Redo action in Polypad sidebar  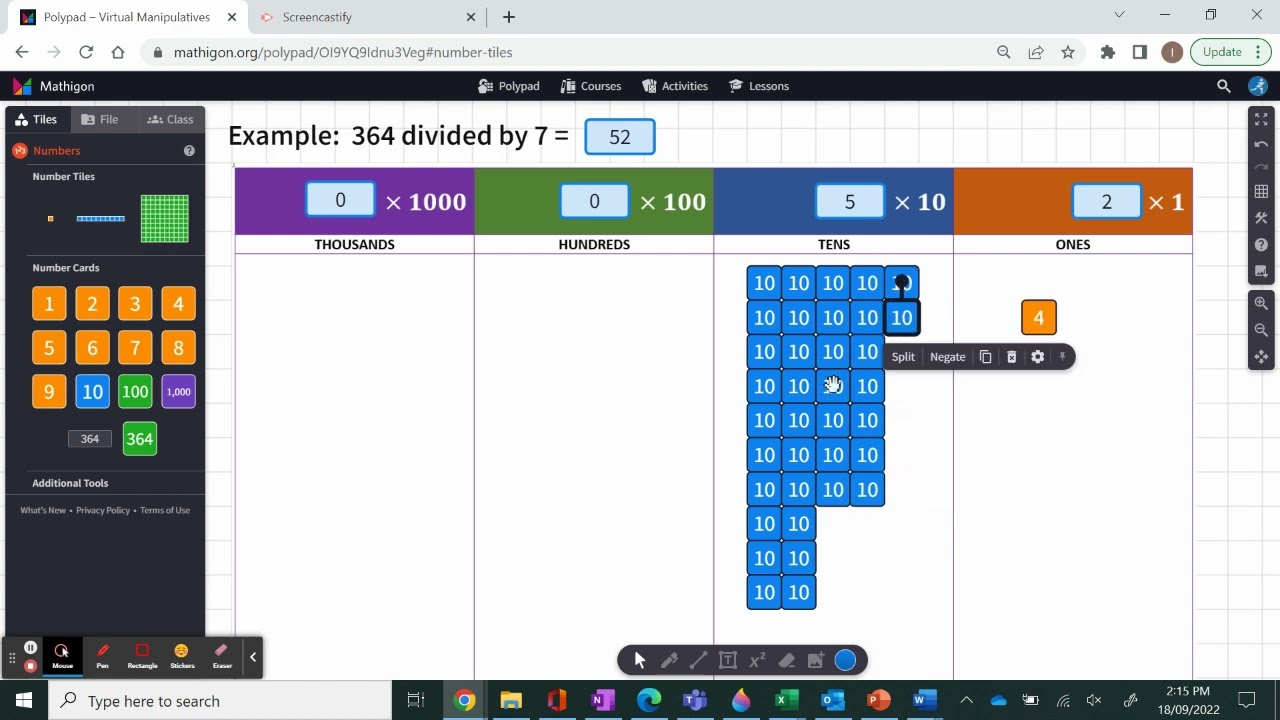tap(1261, 167)
